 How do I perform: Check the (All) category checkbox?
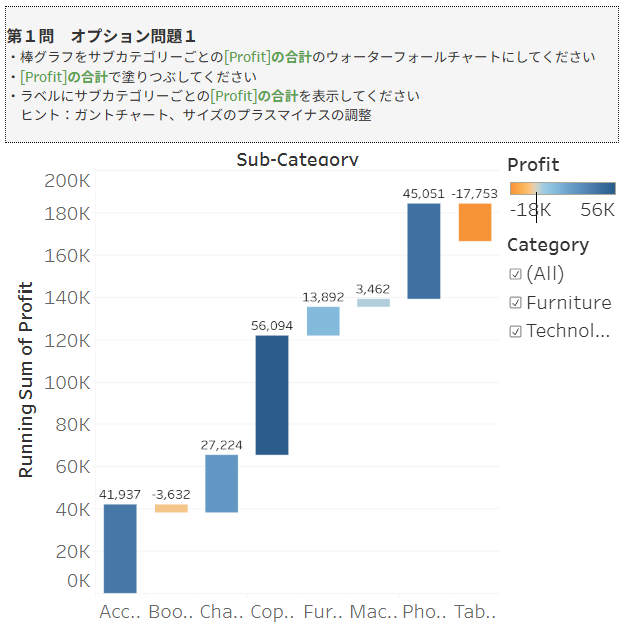pyautogui.click(x=515, y=274)
